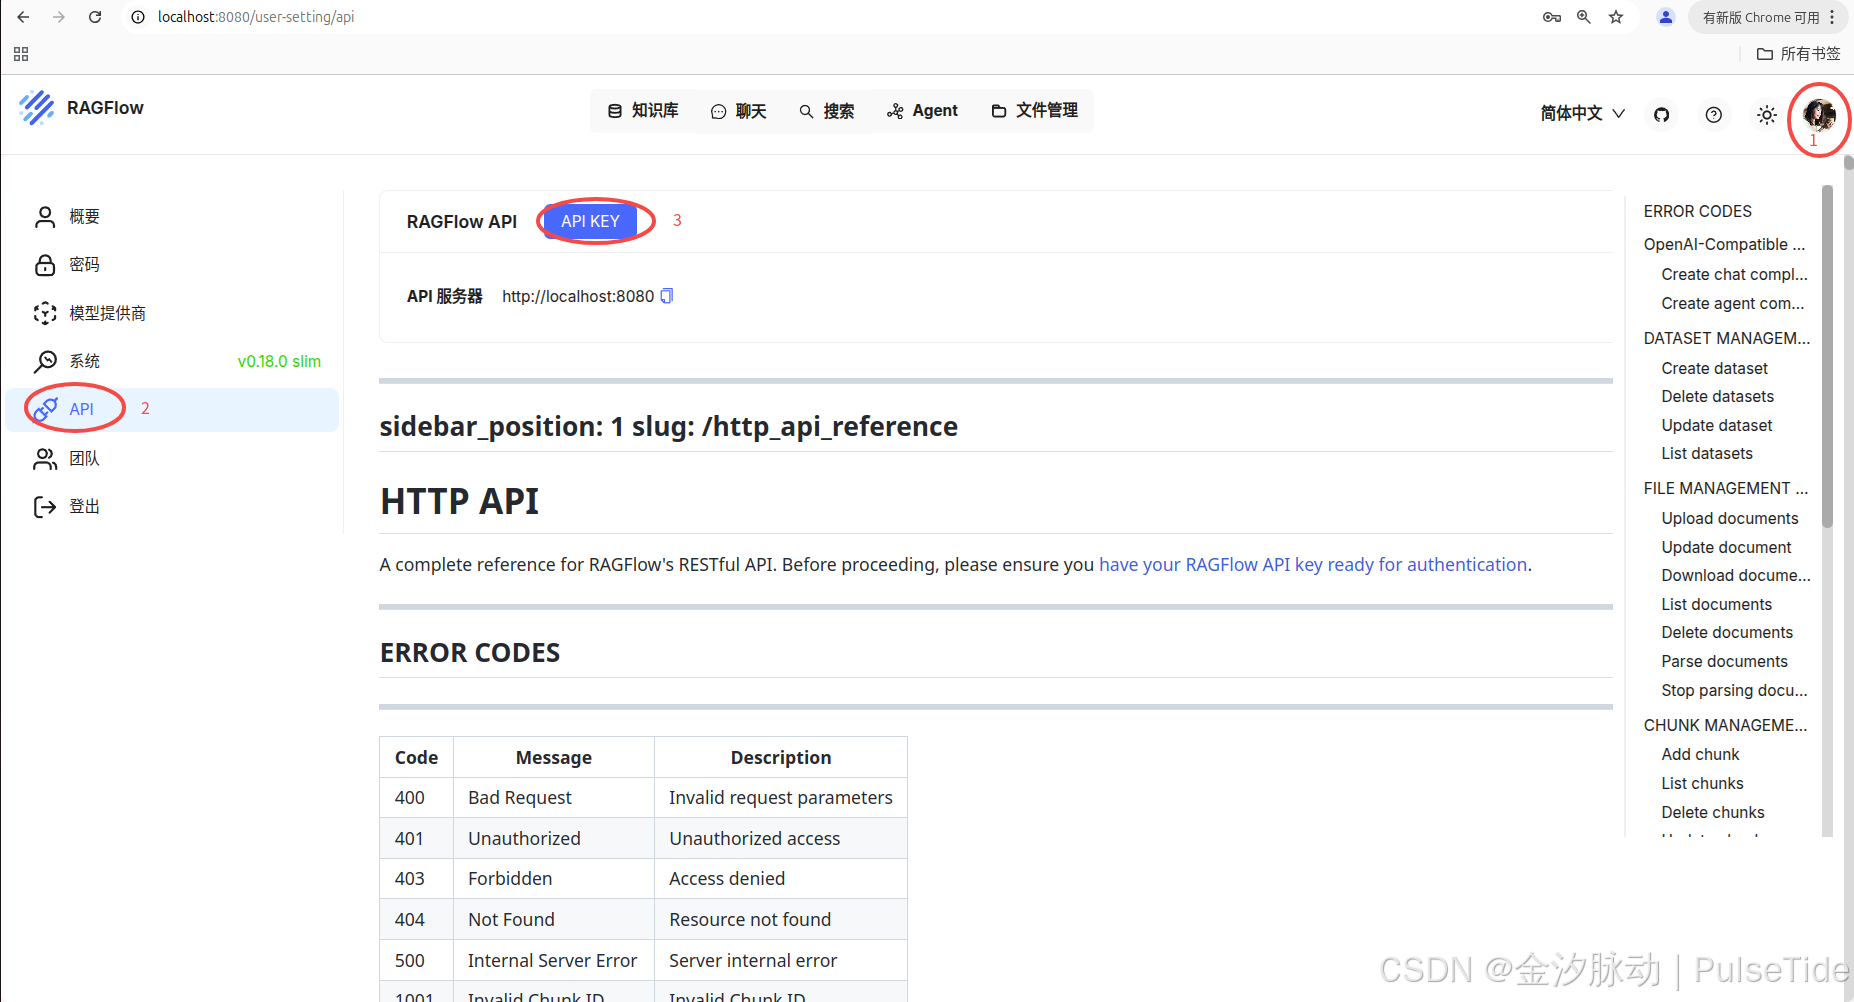Open 所有书签 bookmarks panel
Image resolution: width=1854 pixels, height=1002 pixels.
1798,53
